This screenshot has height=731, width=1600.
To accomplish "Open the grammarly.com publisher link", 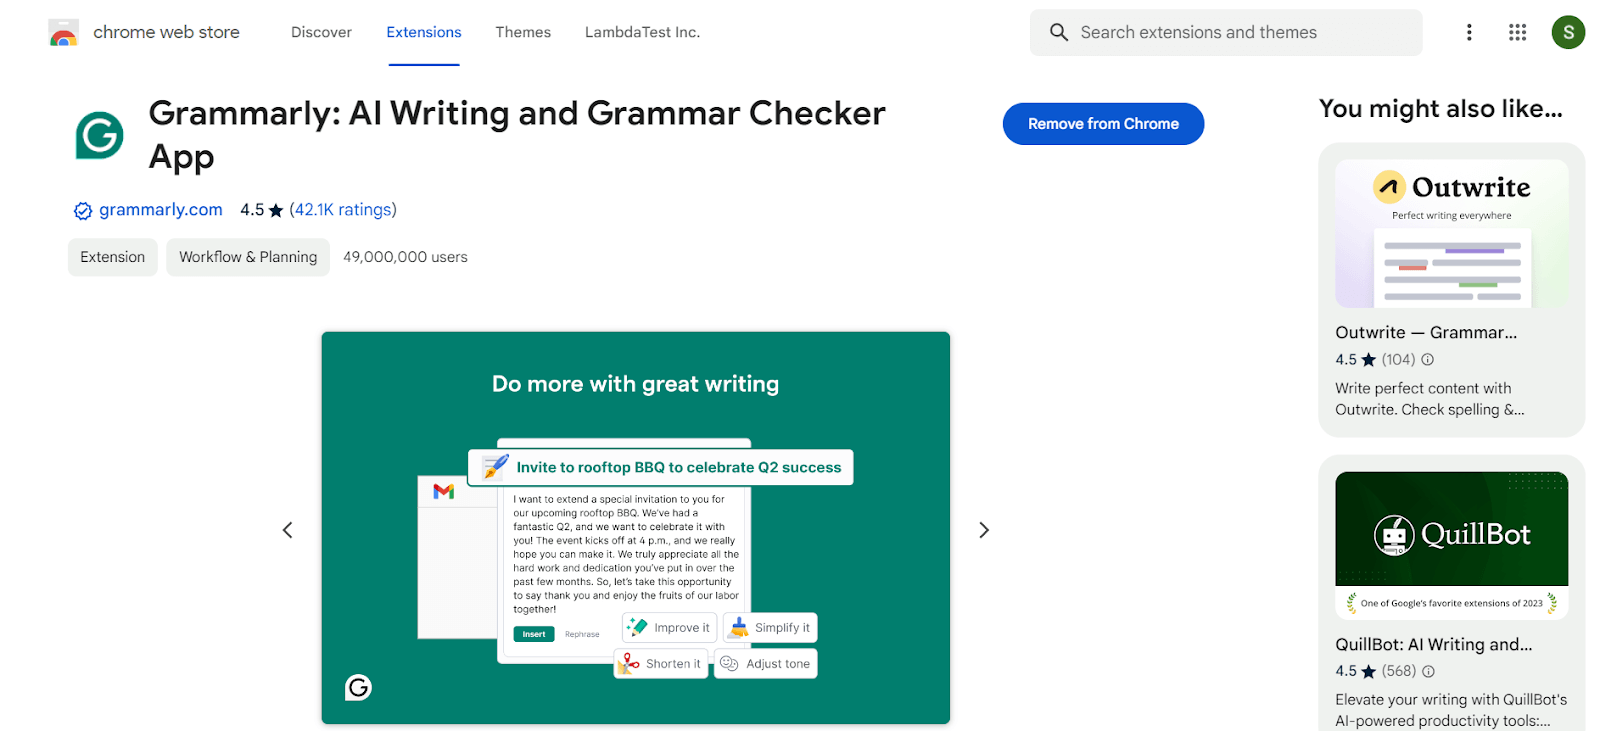I will point(161,209).
